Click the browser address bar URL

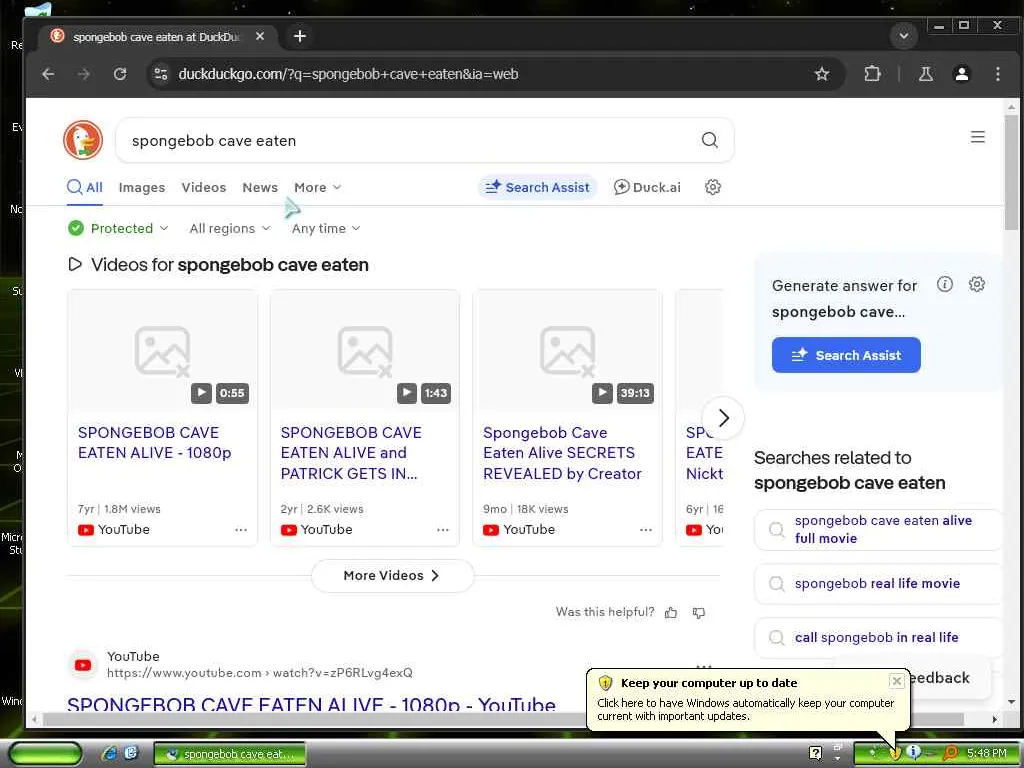(x=348, y=74)
